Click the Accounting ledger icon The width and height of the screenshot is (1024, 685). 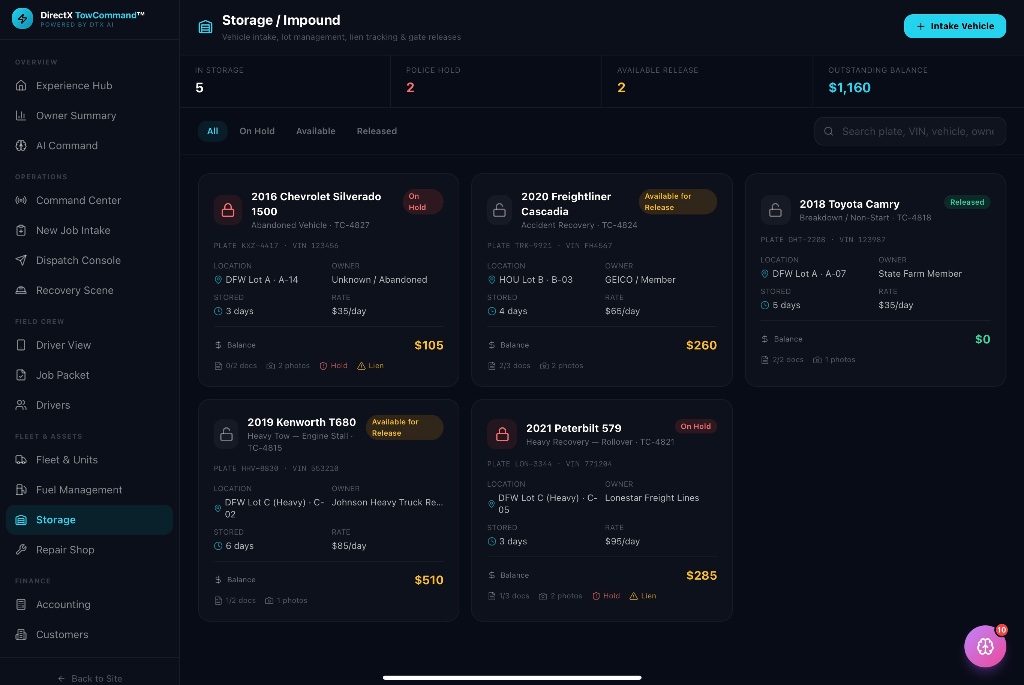tap(21, 605)
